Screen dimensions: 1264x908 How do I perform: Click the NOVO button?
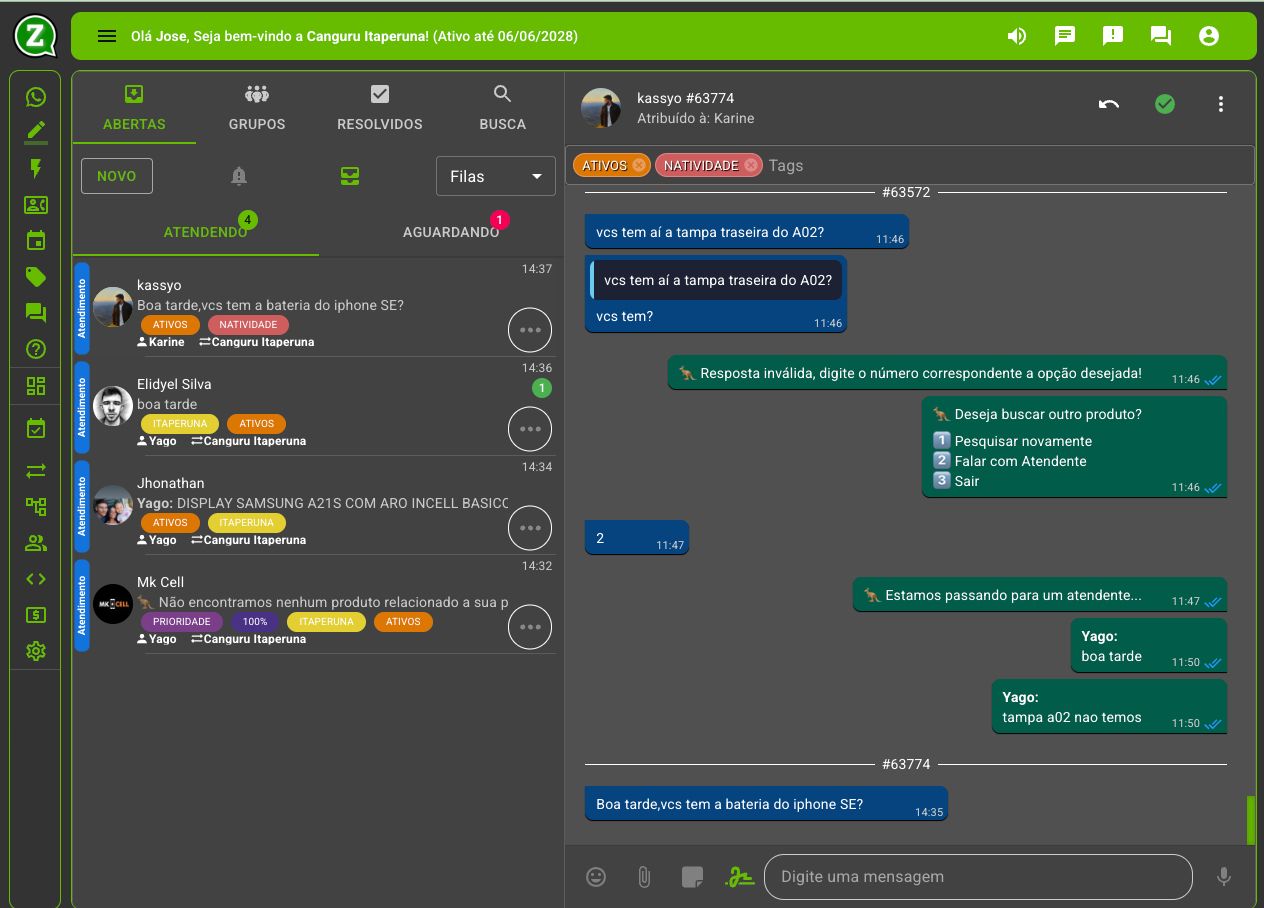(116, 176)
